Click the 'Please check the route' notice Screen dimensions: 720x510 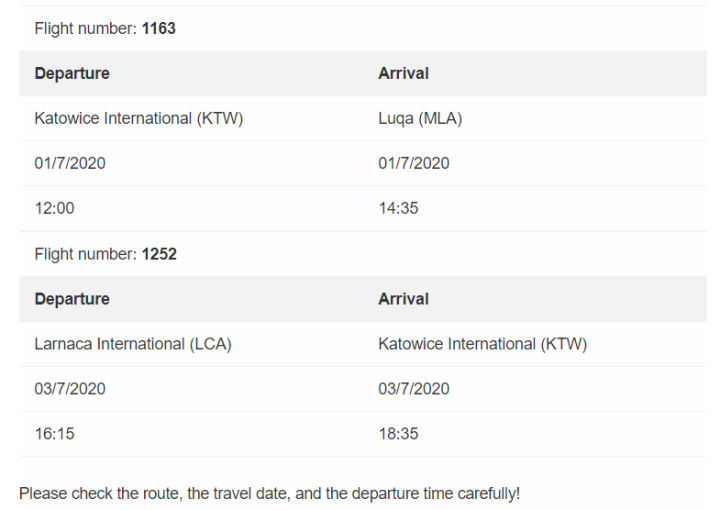coord(269,493)
